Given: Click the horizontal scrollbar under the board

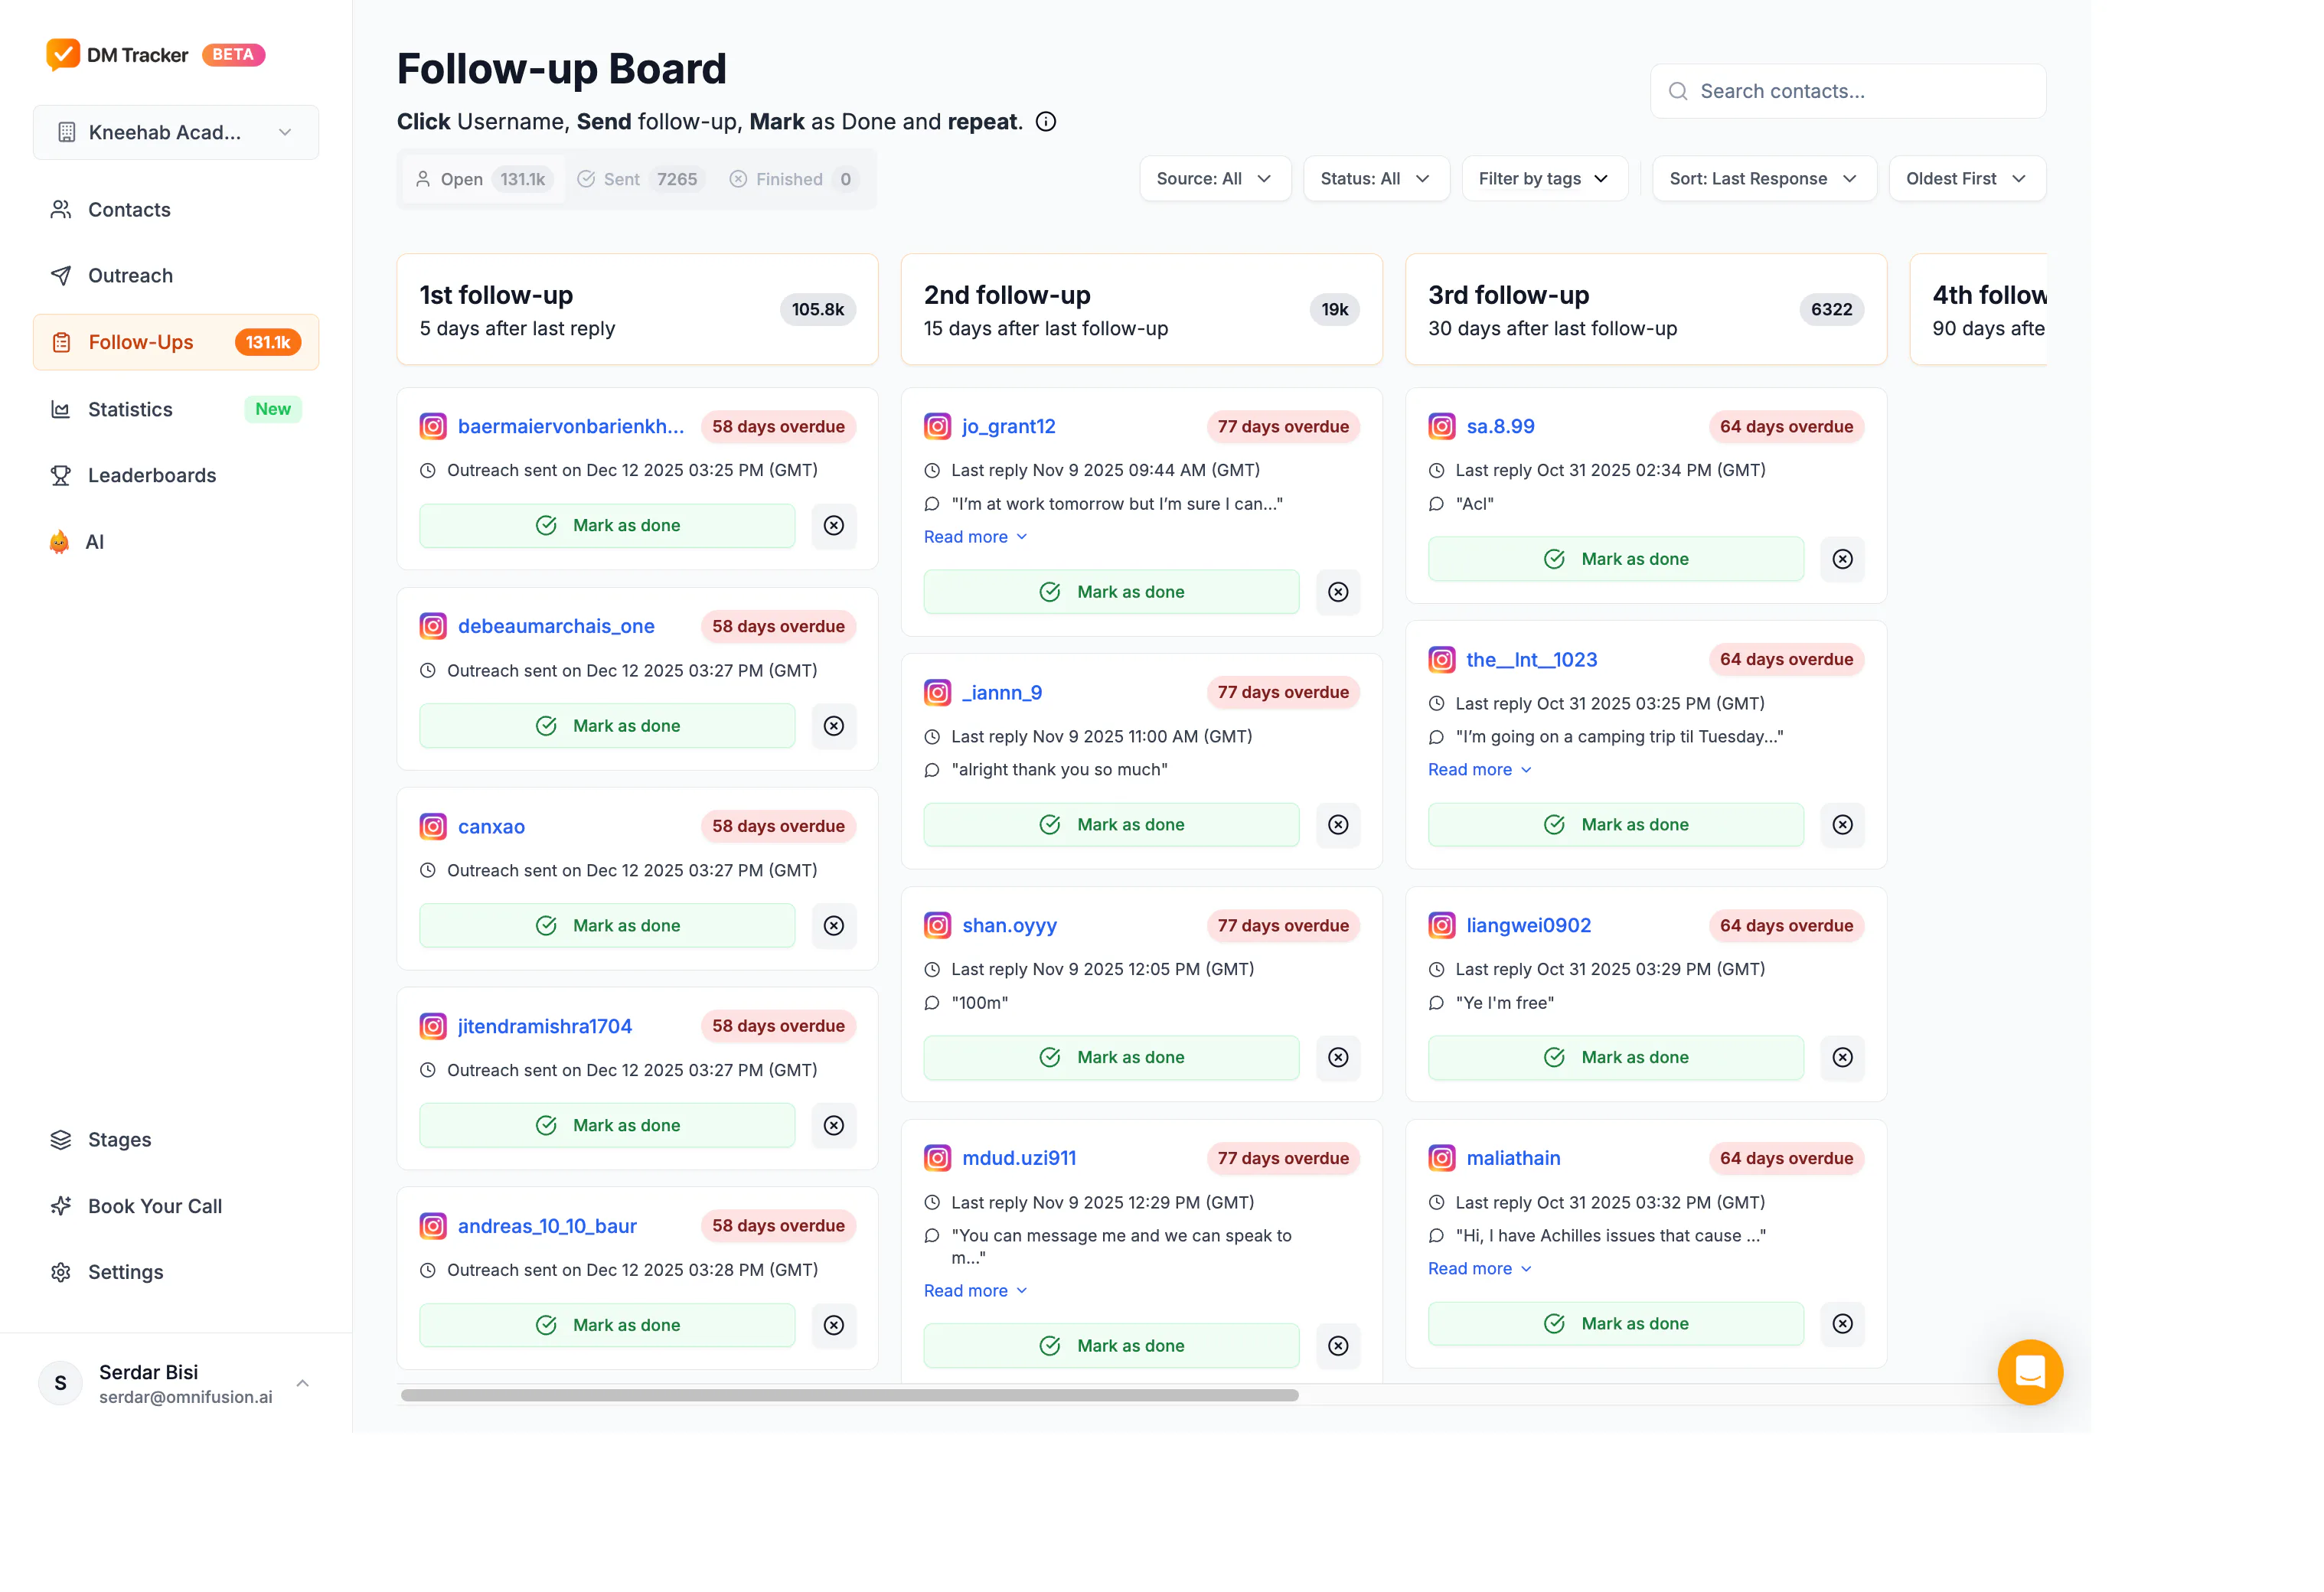Looking at the screenshot, I should [850, 1396].
